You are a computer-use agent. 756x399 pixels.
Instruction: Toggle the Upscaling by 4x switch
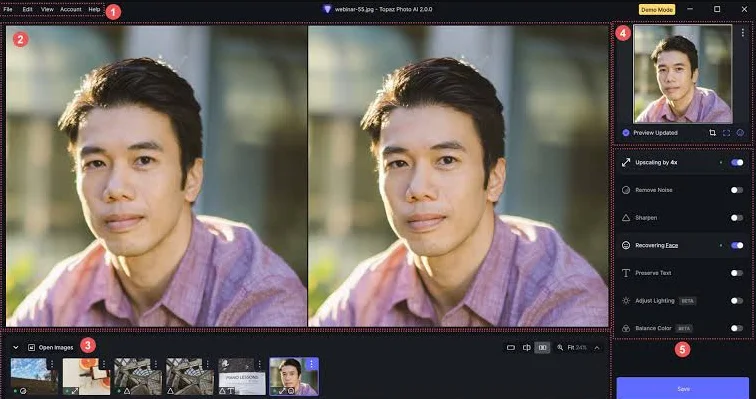(737, 162)
